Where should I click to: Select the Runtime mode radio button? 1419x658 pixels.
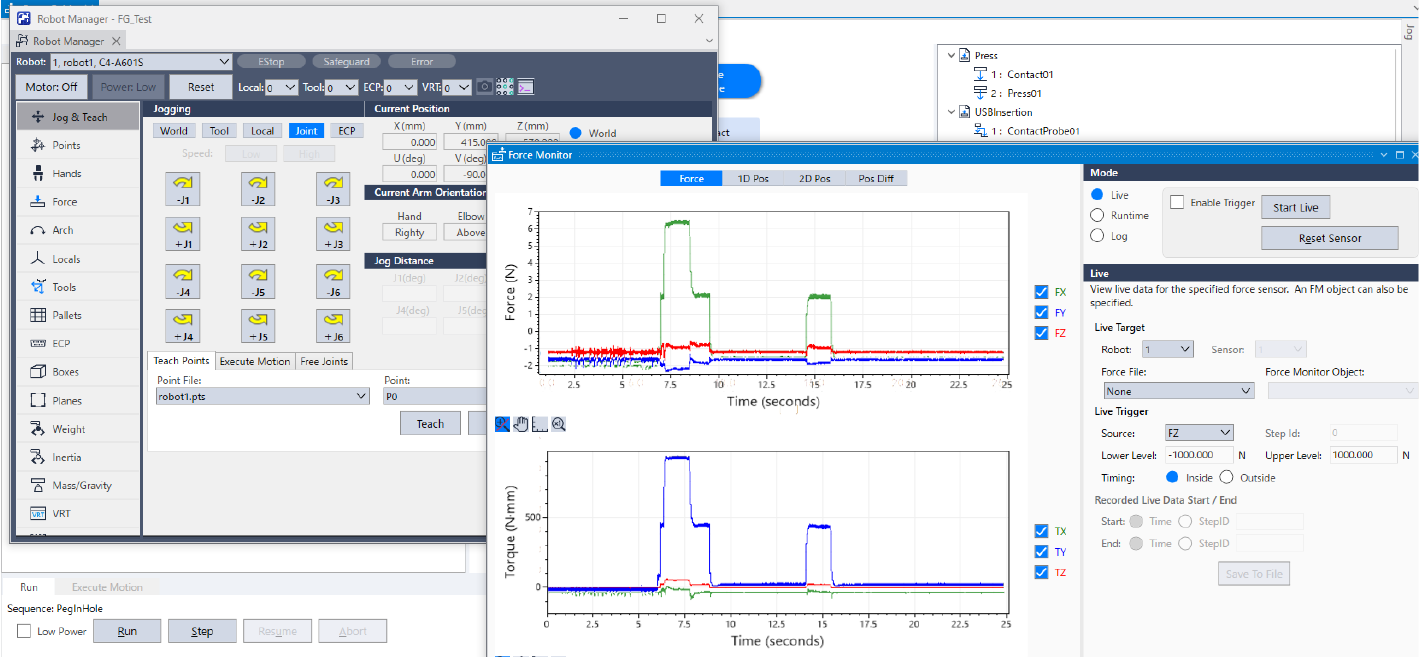(1098, 215)
